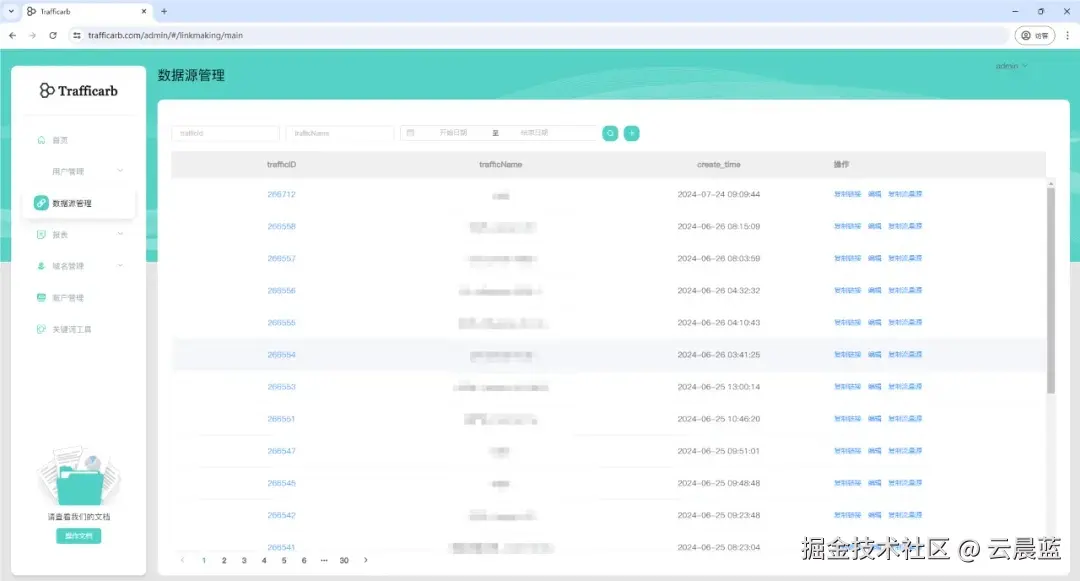
Task: Open trafficID 266712 link
Action: [281, 194]
